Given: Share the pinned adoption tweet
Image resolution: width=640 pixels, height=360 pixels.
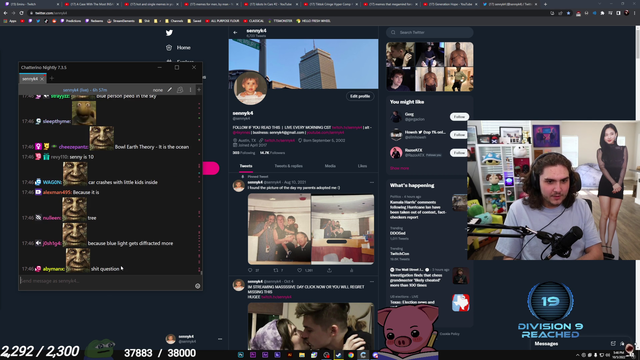Looking at the screenshot, I should point(329,270).
